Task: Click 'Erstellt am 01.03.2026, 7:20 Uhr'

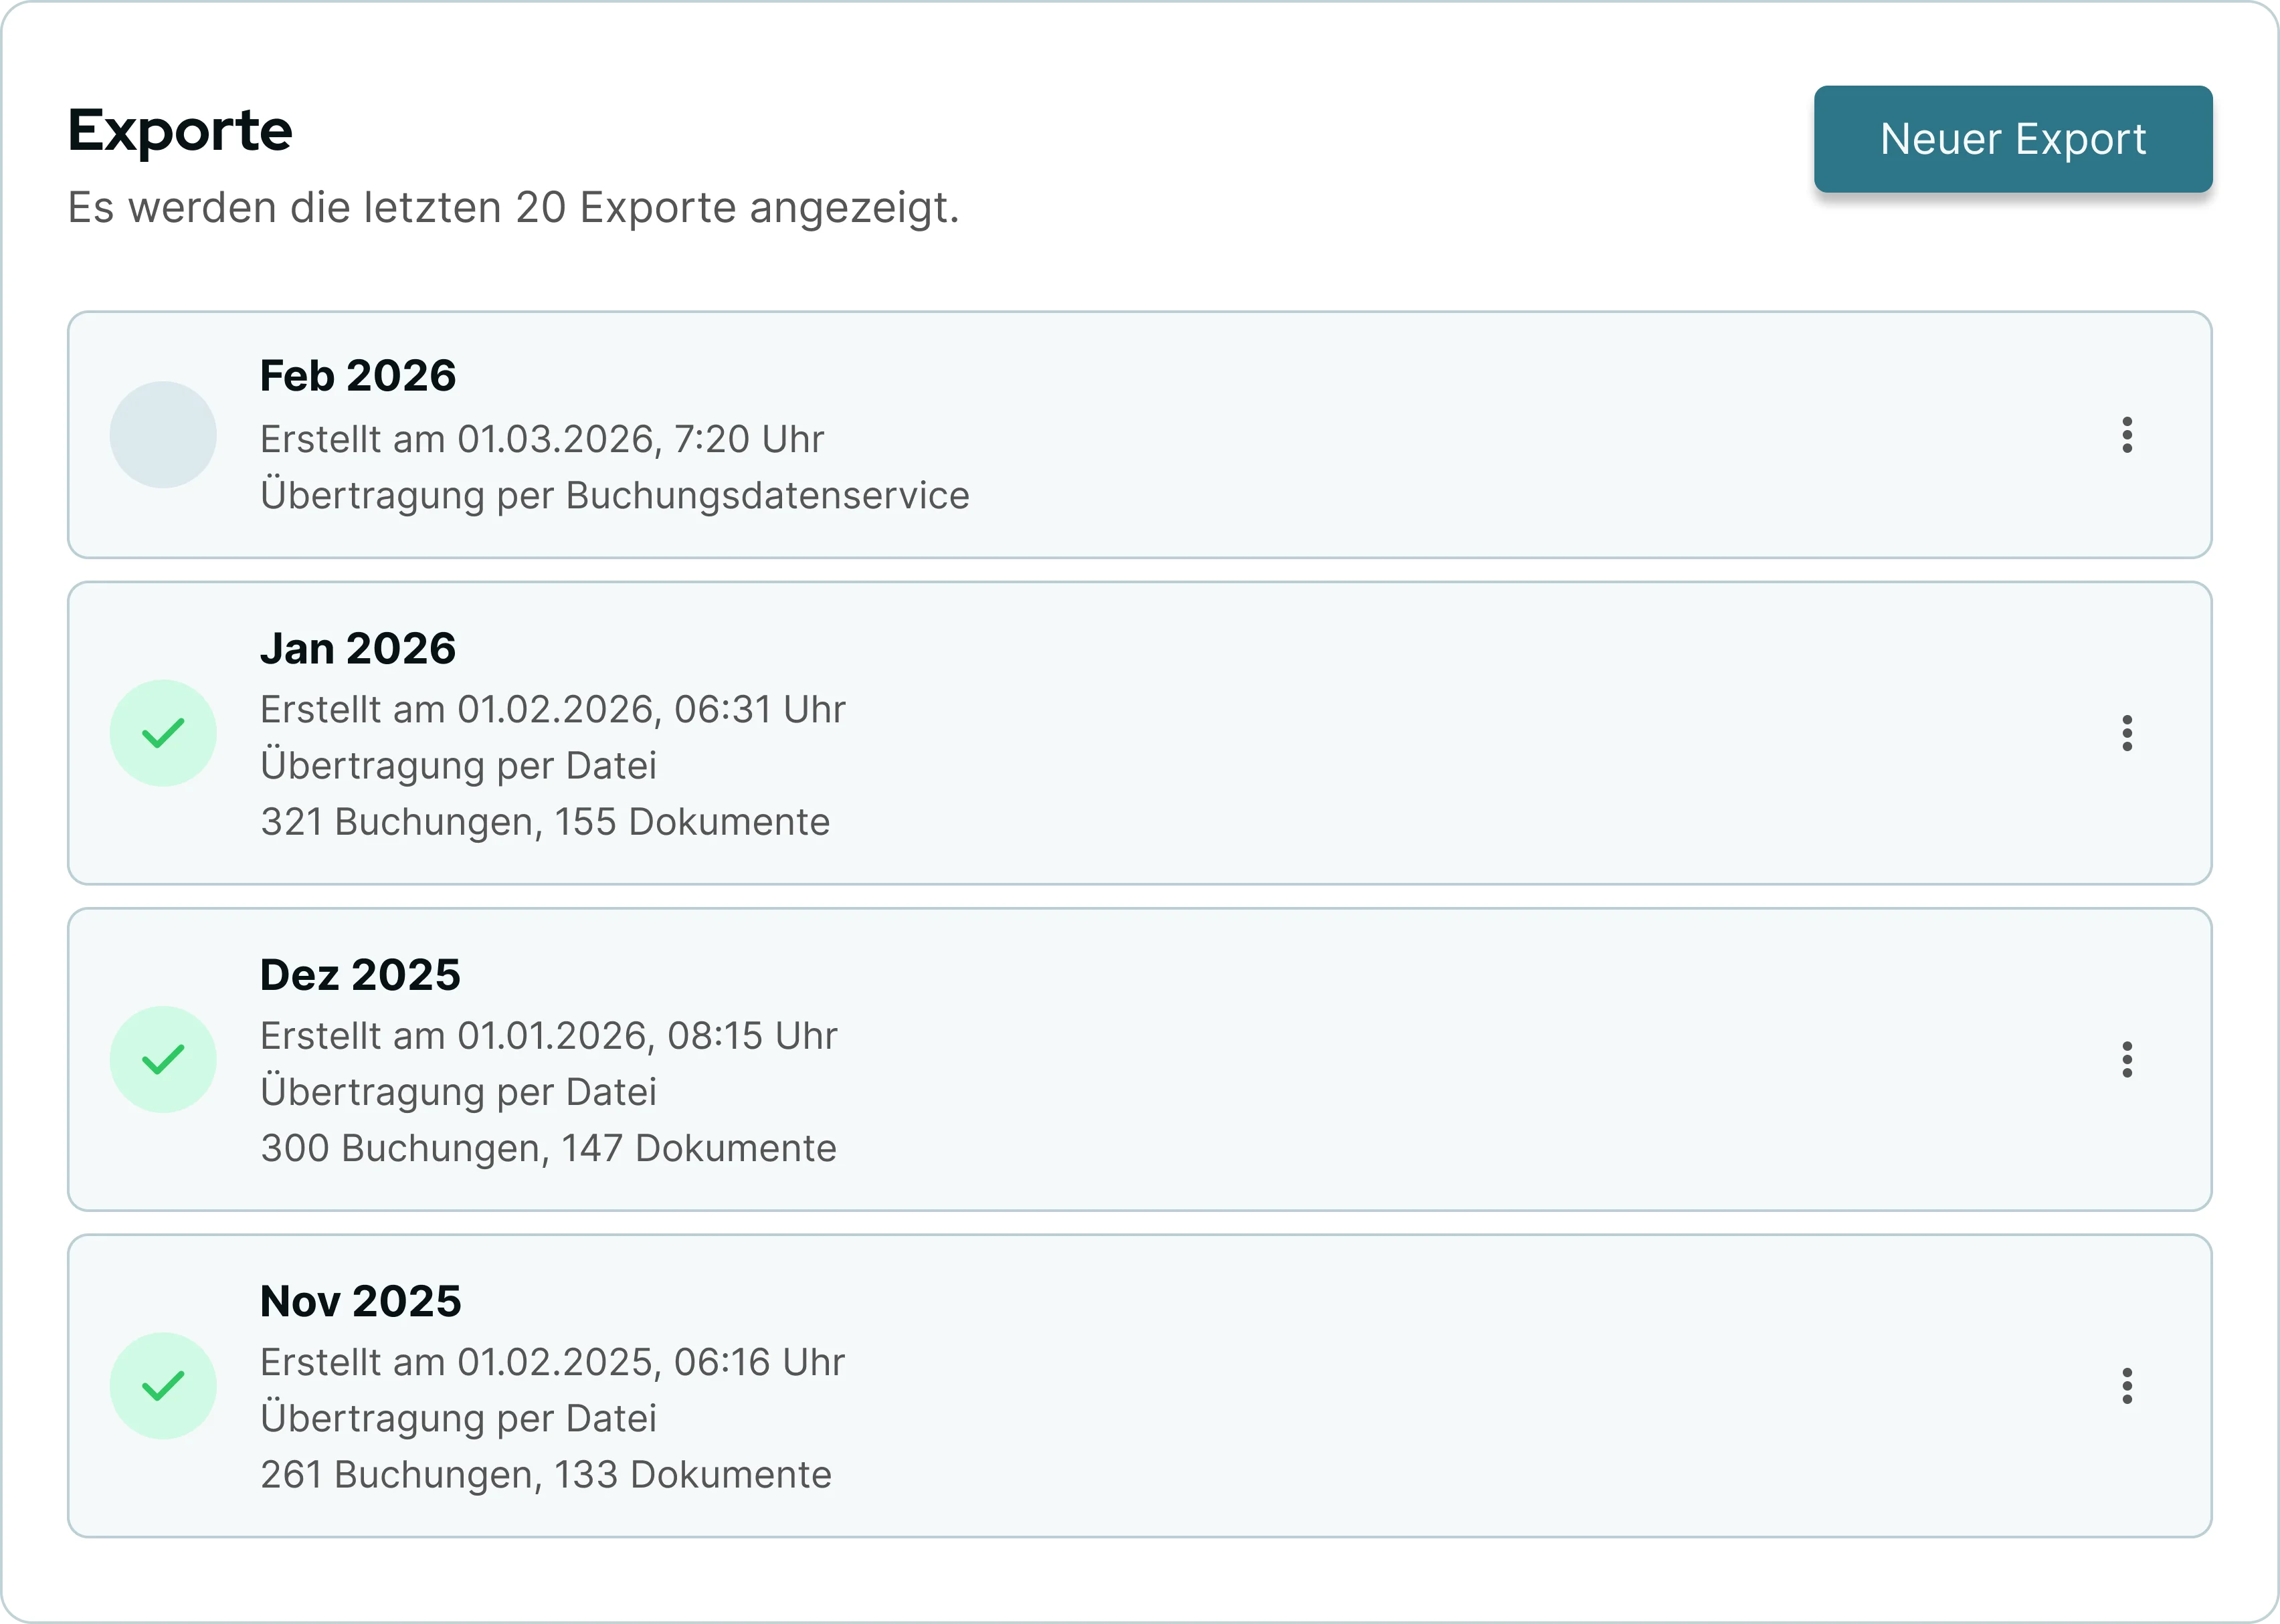Action: pos(542,439)
